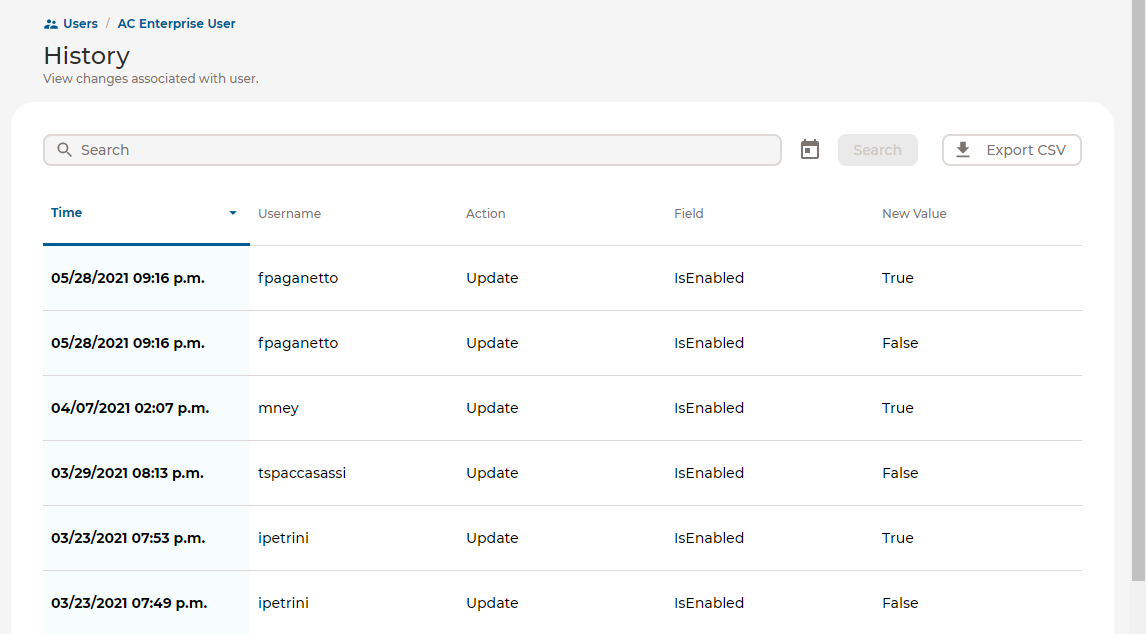Click the Field column header

pos(689,213)
